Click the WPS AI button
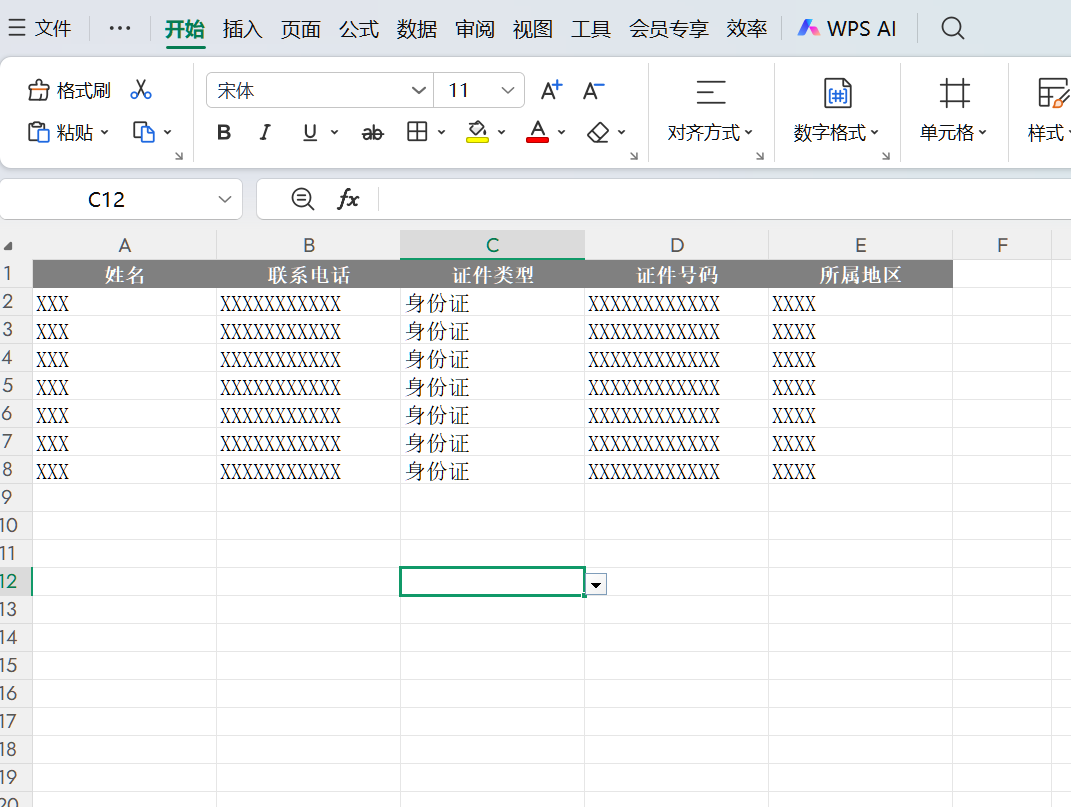 coord(847,29)
